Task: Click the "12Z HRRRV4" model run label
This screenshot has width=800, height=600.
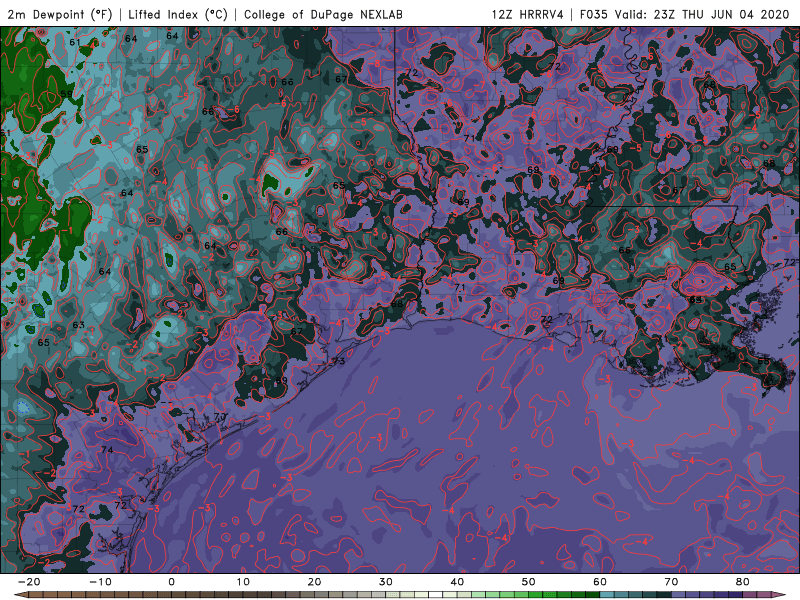Action: tap(528, 14)
